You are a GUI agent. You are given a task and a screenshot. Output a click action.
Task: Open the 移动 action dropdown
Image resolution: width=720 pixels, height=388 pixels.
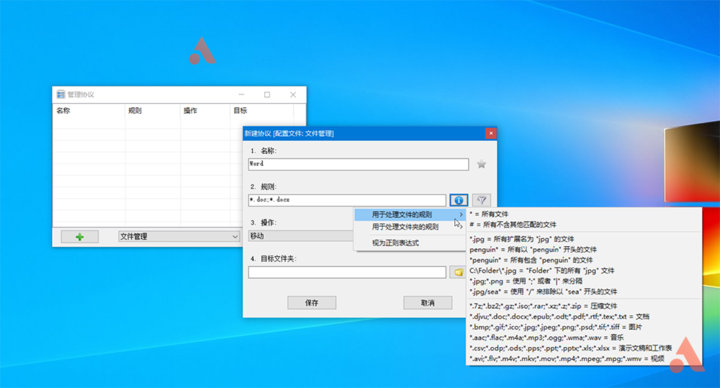point(301,236)
